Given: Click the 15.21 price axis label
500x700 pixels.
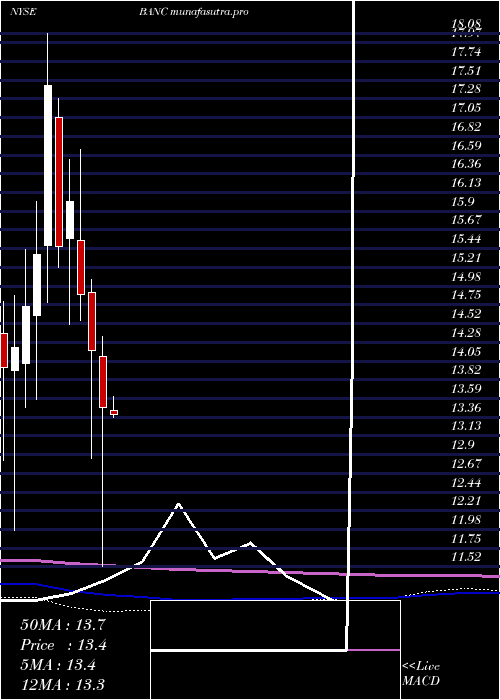Looking at the screenshot, I should click(x=466, y=258).
